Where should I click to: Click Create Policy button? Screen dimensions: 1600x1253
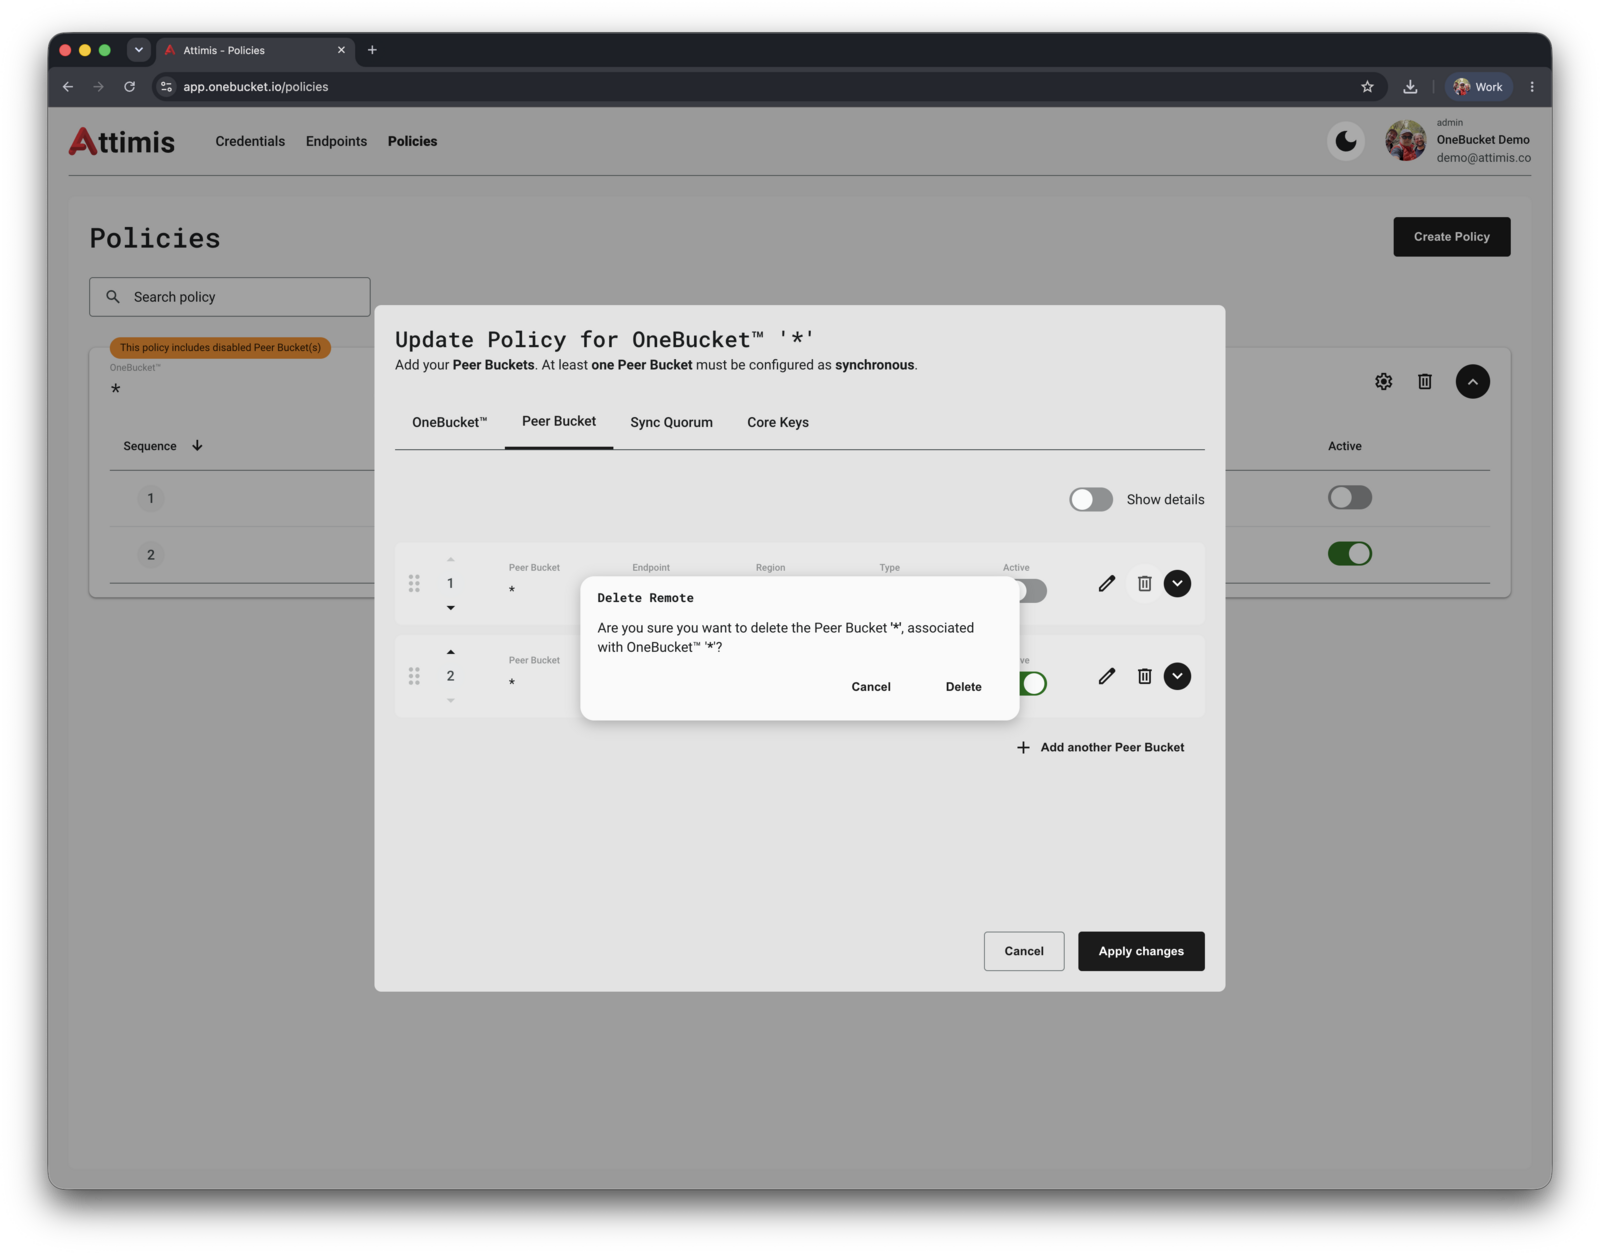pos(1451,237)
